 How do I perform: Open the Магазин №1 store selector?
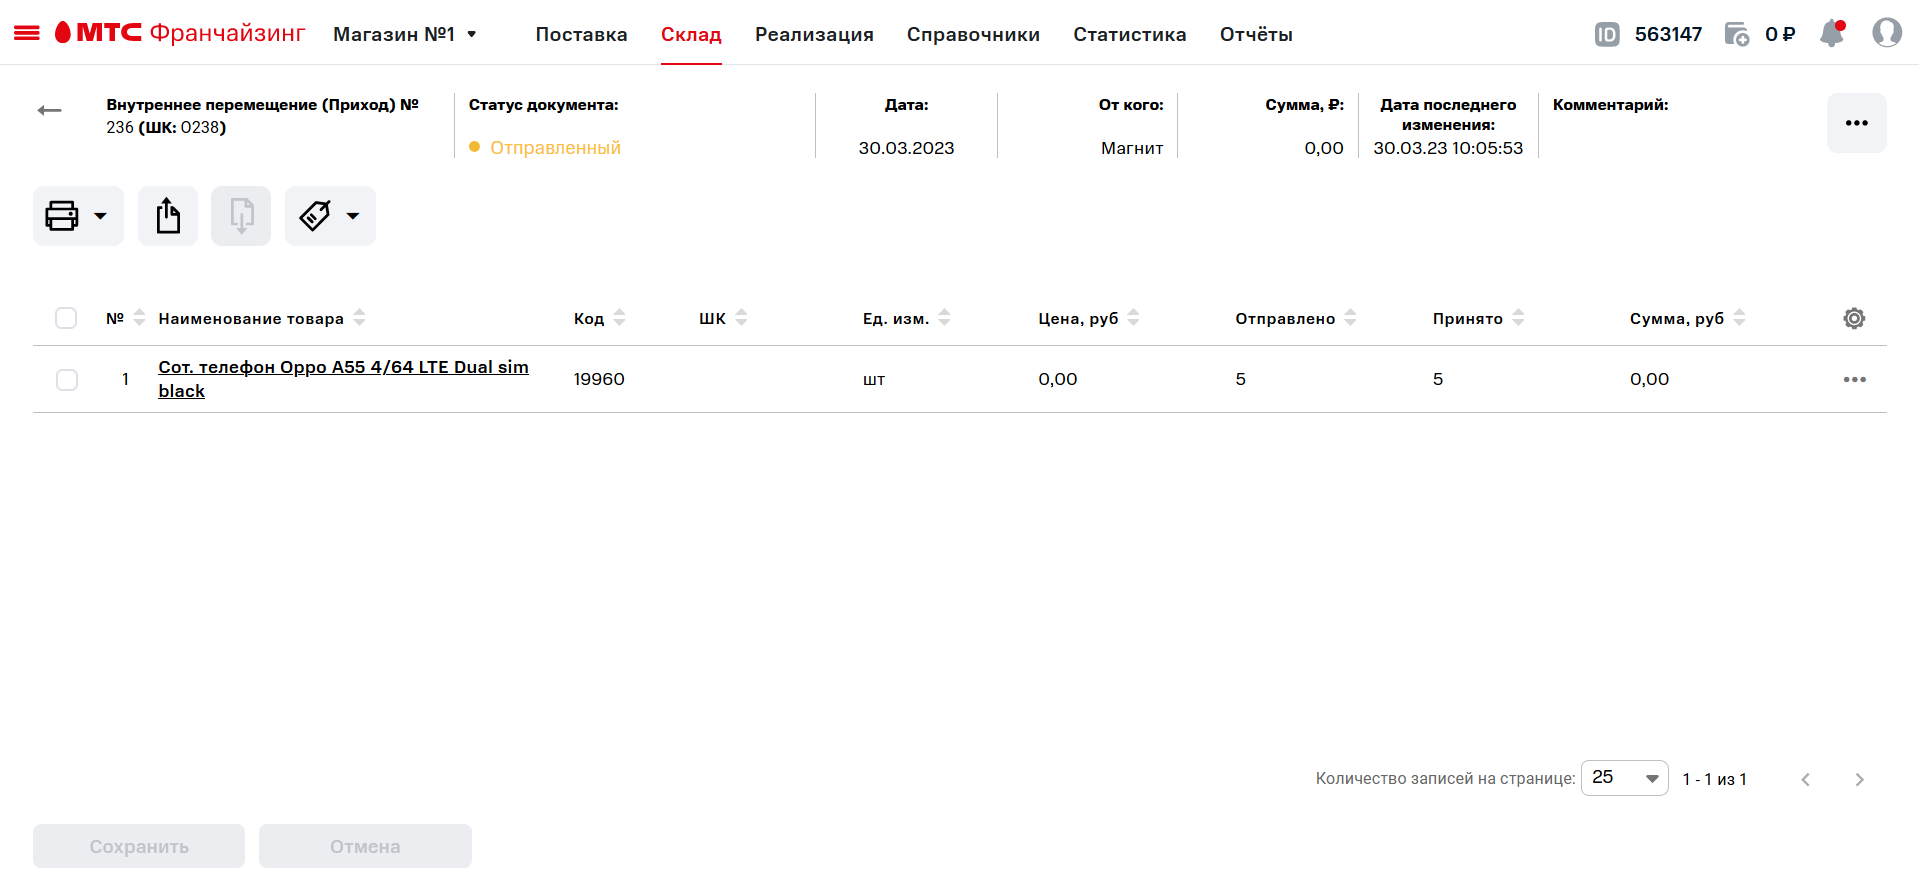click(405, 34)
